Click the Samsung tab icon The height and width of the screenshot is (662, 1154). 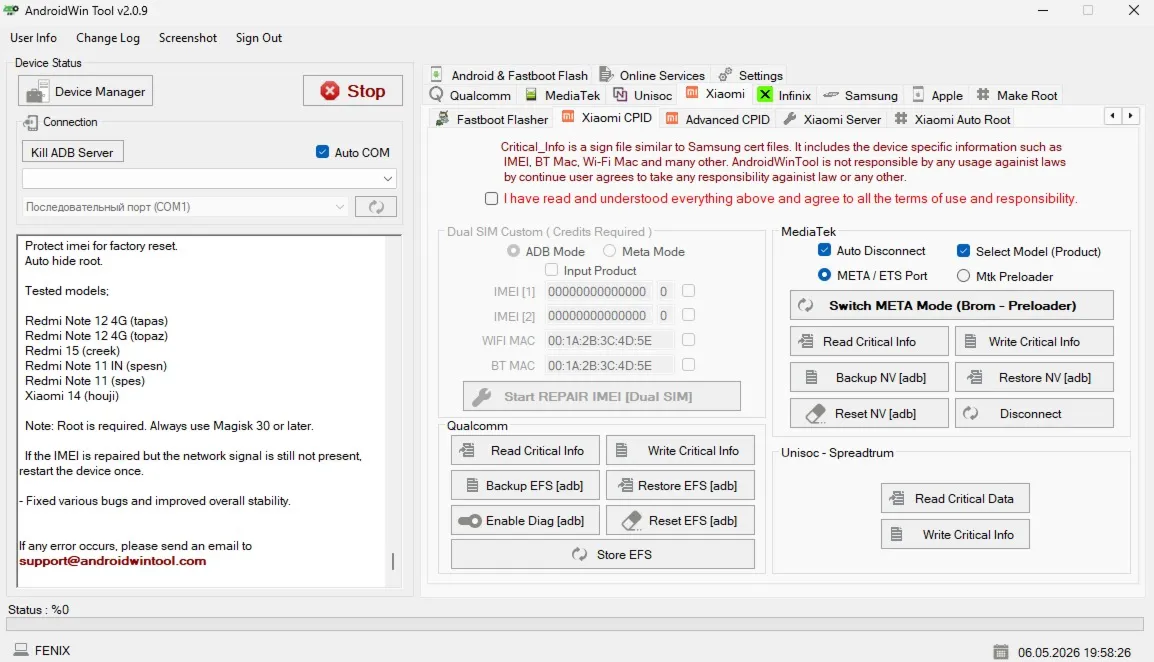[831, 95]
